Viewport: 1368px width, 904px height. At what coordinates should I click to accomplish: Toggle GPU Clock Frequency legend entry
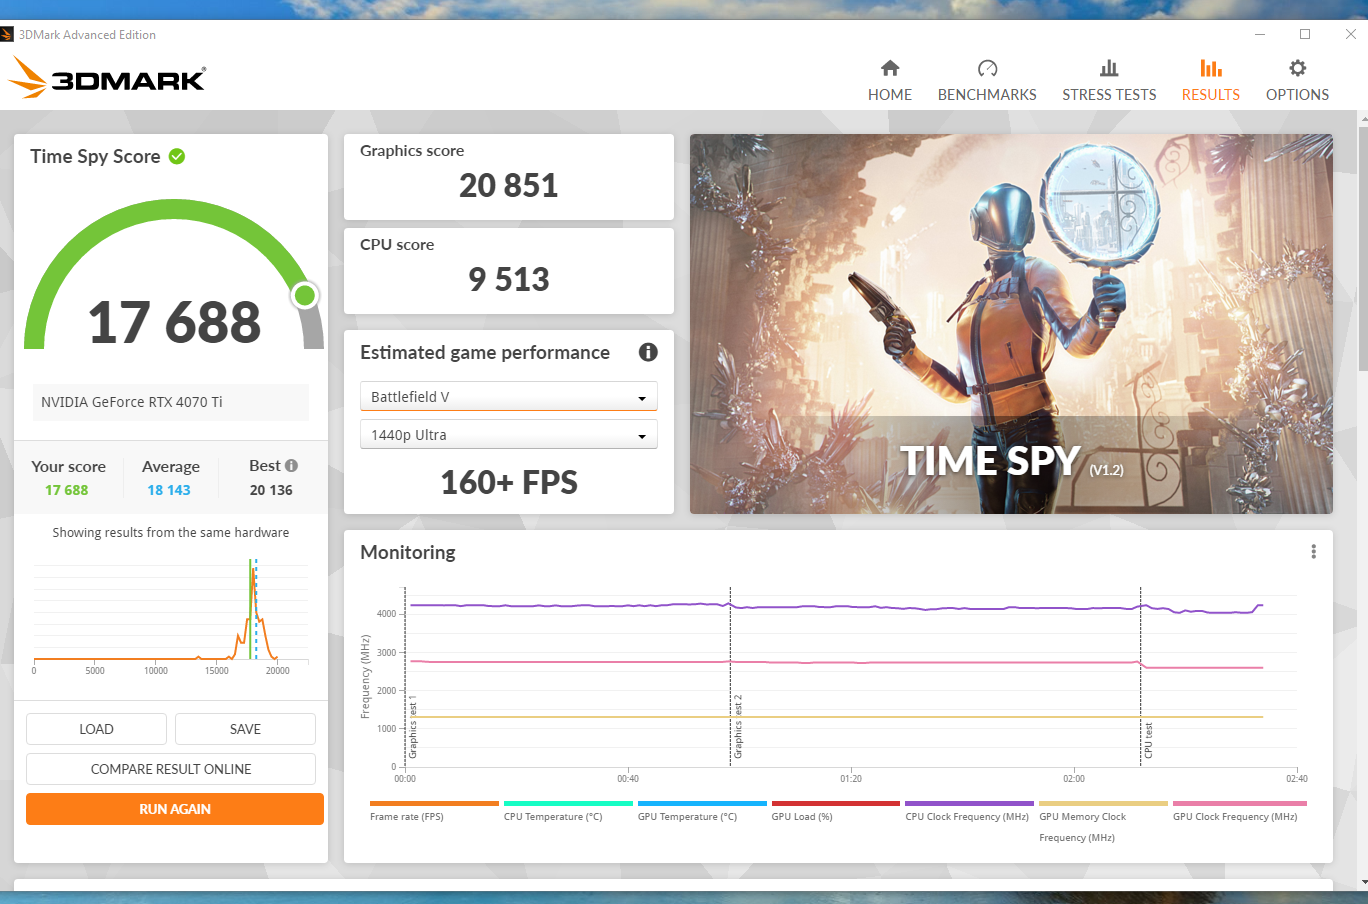click(x=1239, y=811)
